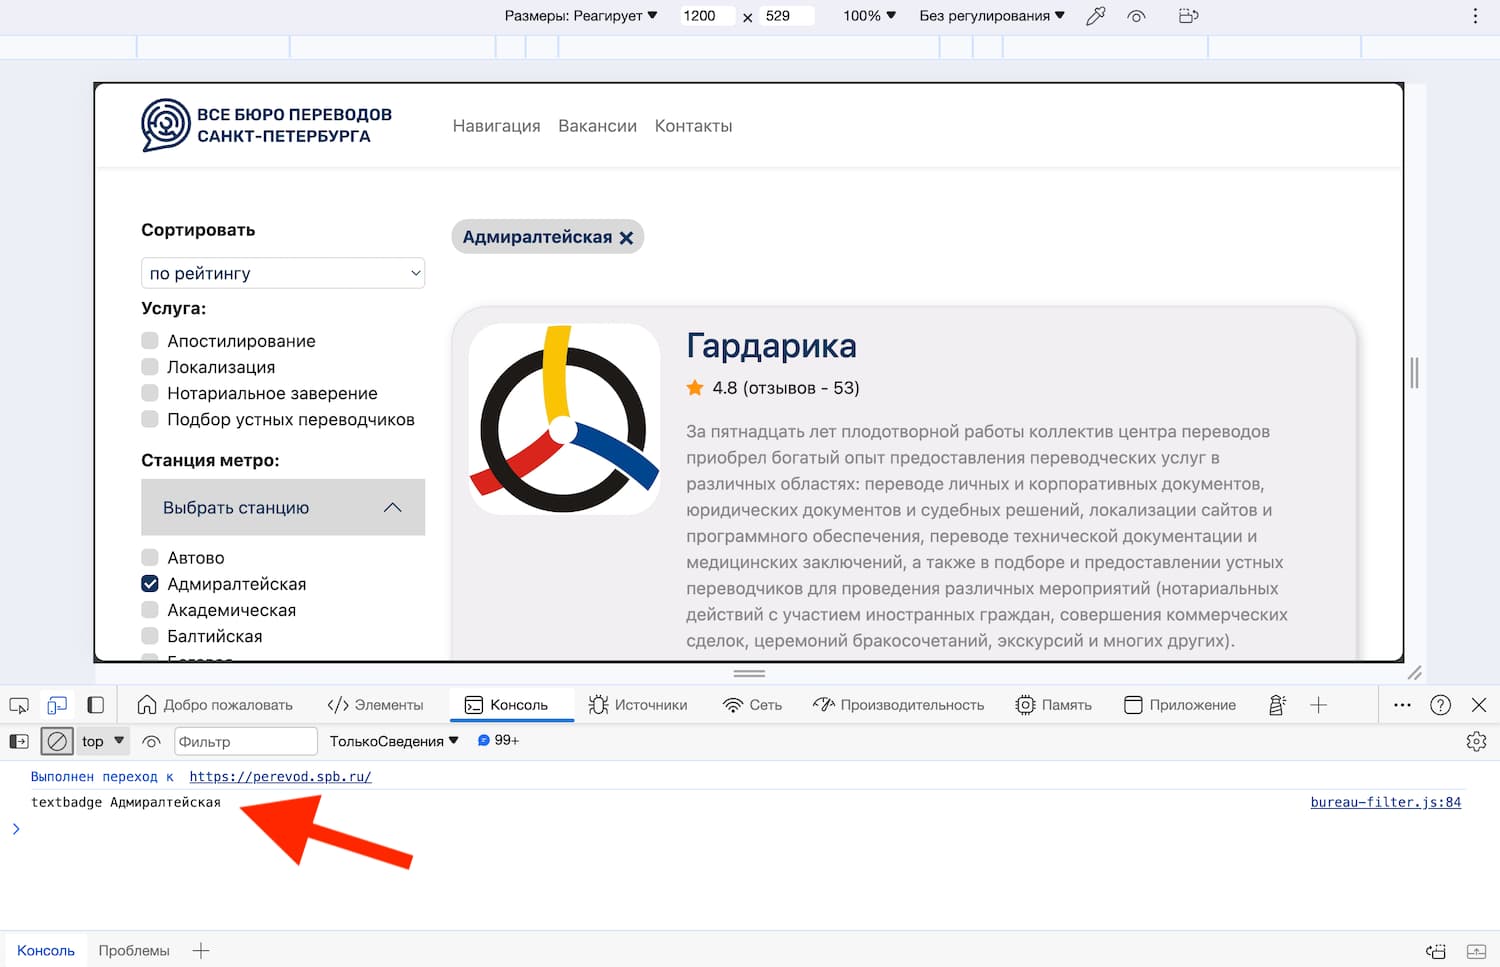Open the top context dropdown
Viewport: 1500px width, 967px height.
click(x=103, y=741)
